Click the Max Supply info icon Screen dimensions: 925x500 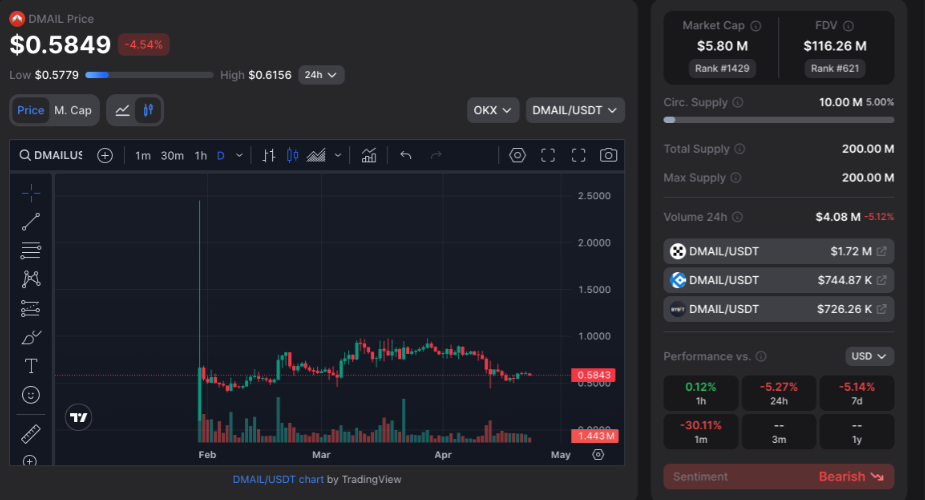pyautogui.click(x=736, y=177)
